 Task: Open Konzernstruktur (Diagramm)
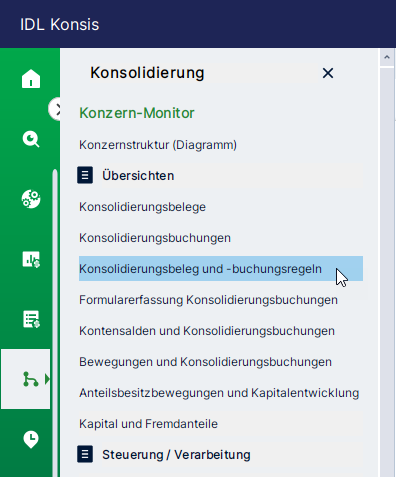point(158,145)
